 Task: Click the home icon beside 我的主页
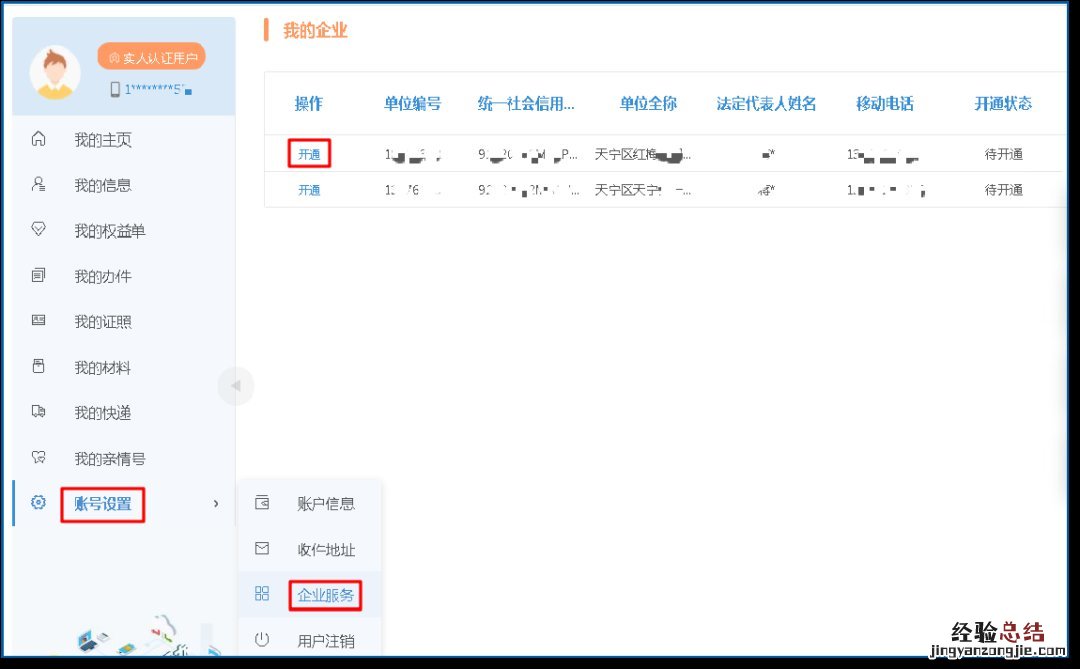click(x=39, y=139)
